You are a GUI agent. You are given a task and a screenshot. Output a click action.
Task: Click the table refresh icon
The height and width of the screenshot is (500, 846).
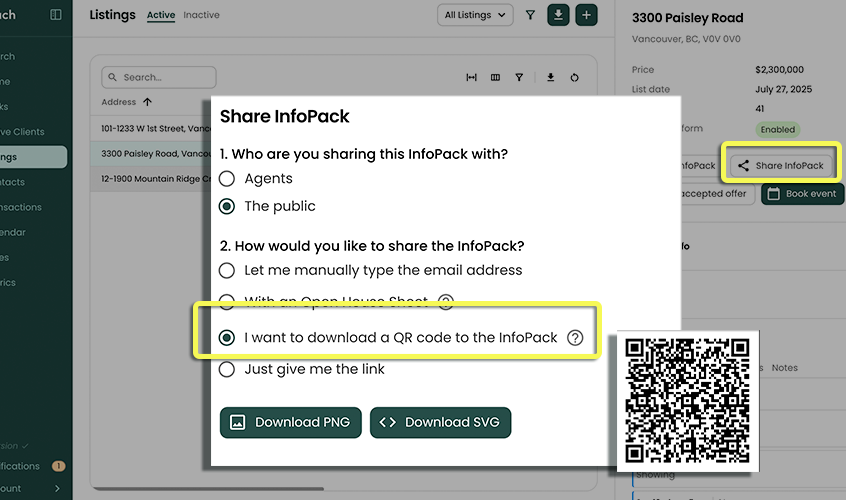coord(575,77)
